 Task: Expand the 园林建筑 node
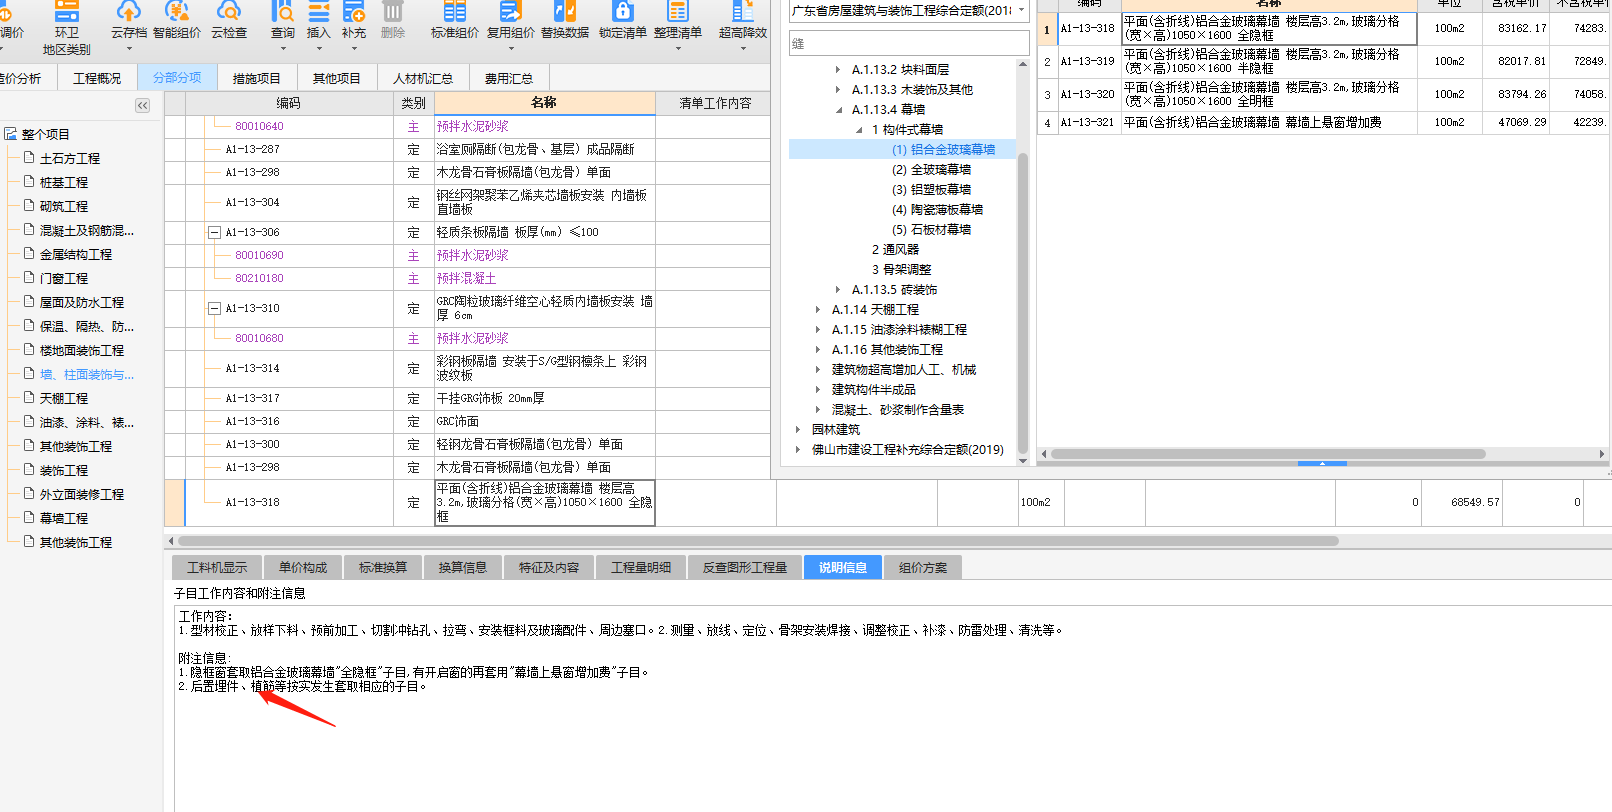pyautogui.click(x=798, y=429)
